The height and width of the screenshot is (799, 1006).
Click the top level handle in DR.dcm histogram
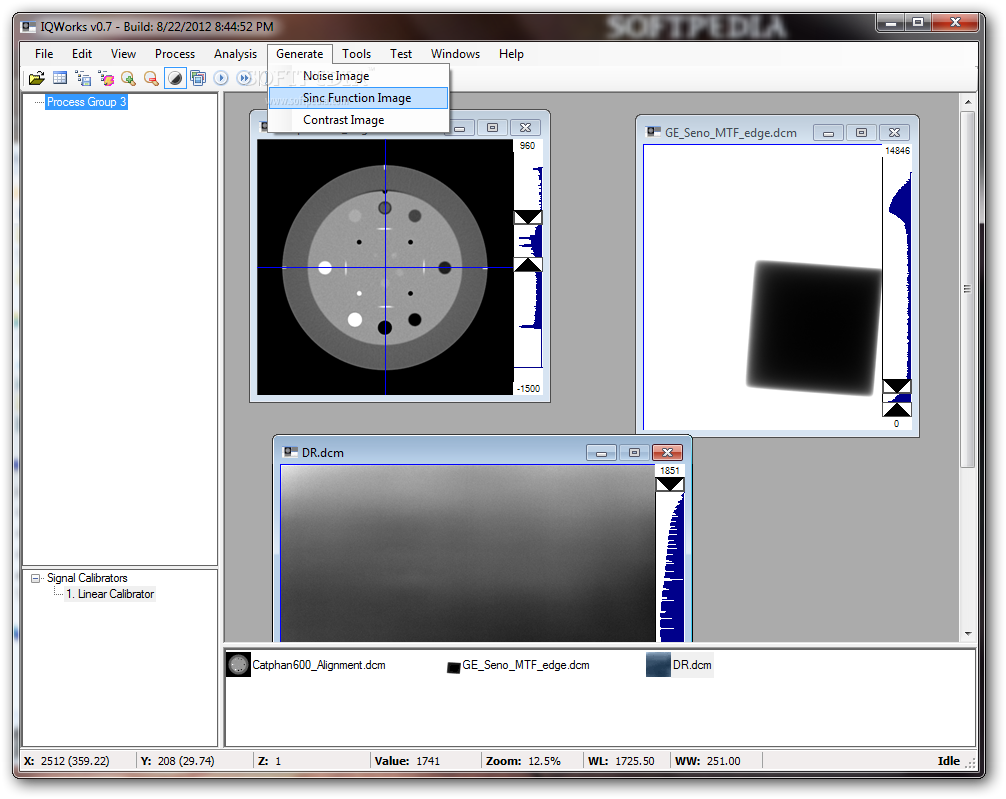(669, 485)
